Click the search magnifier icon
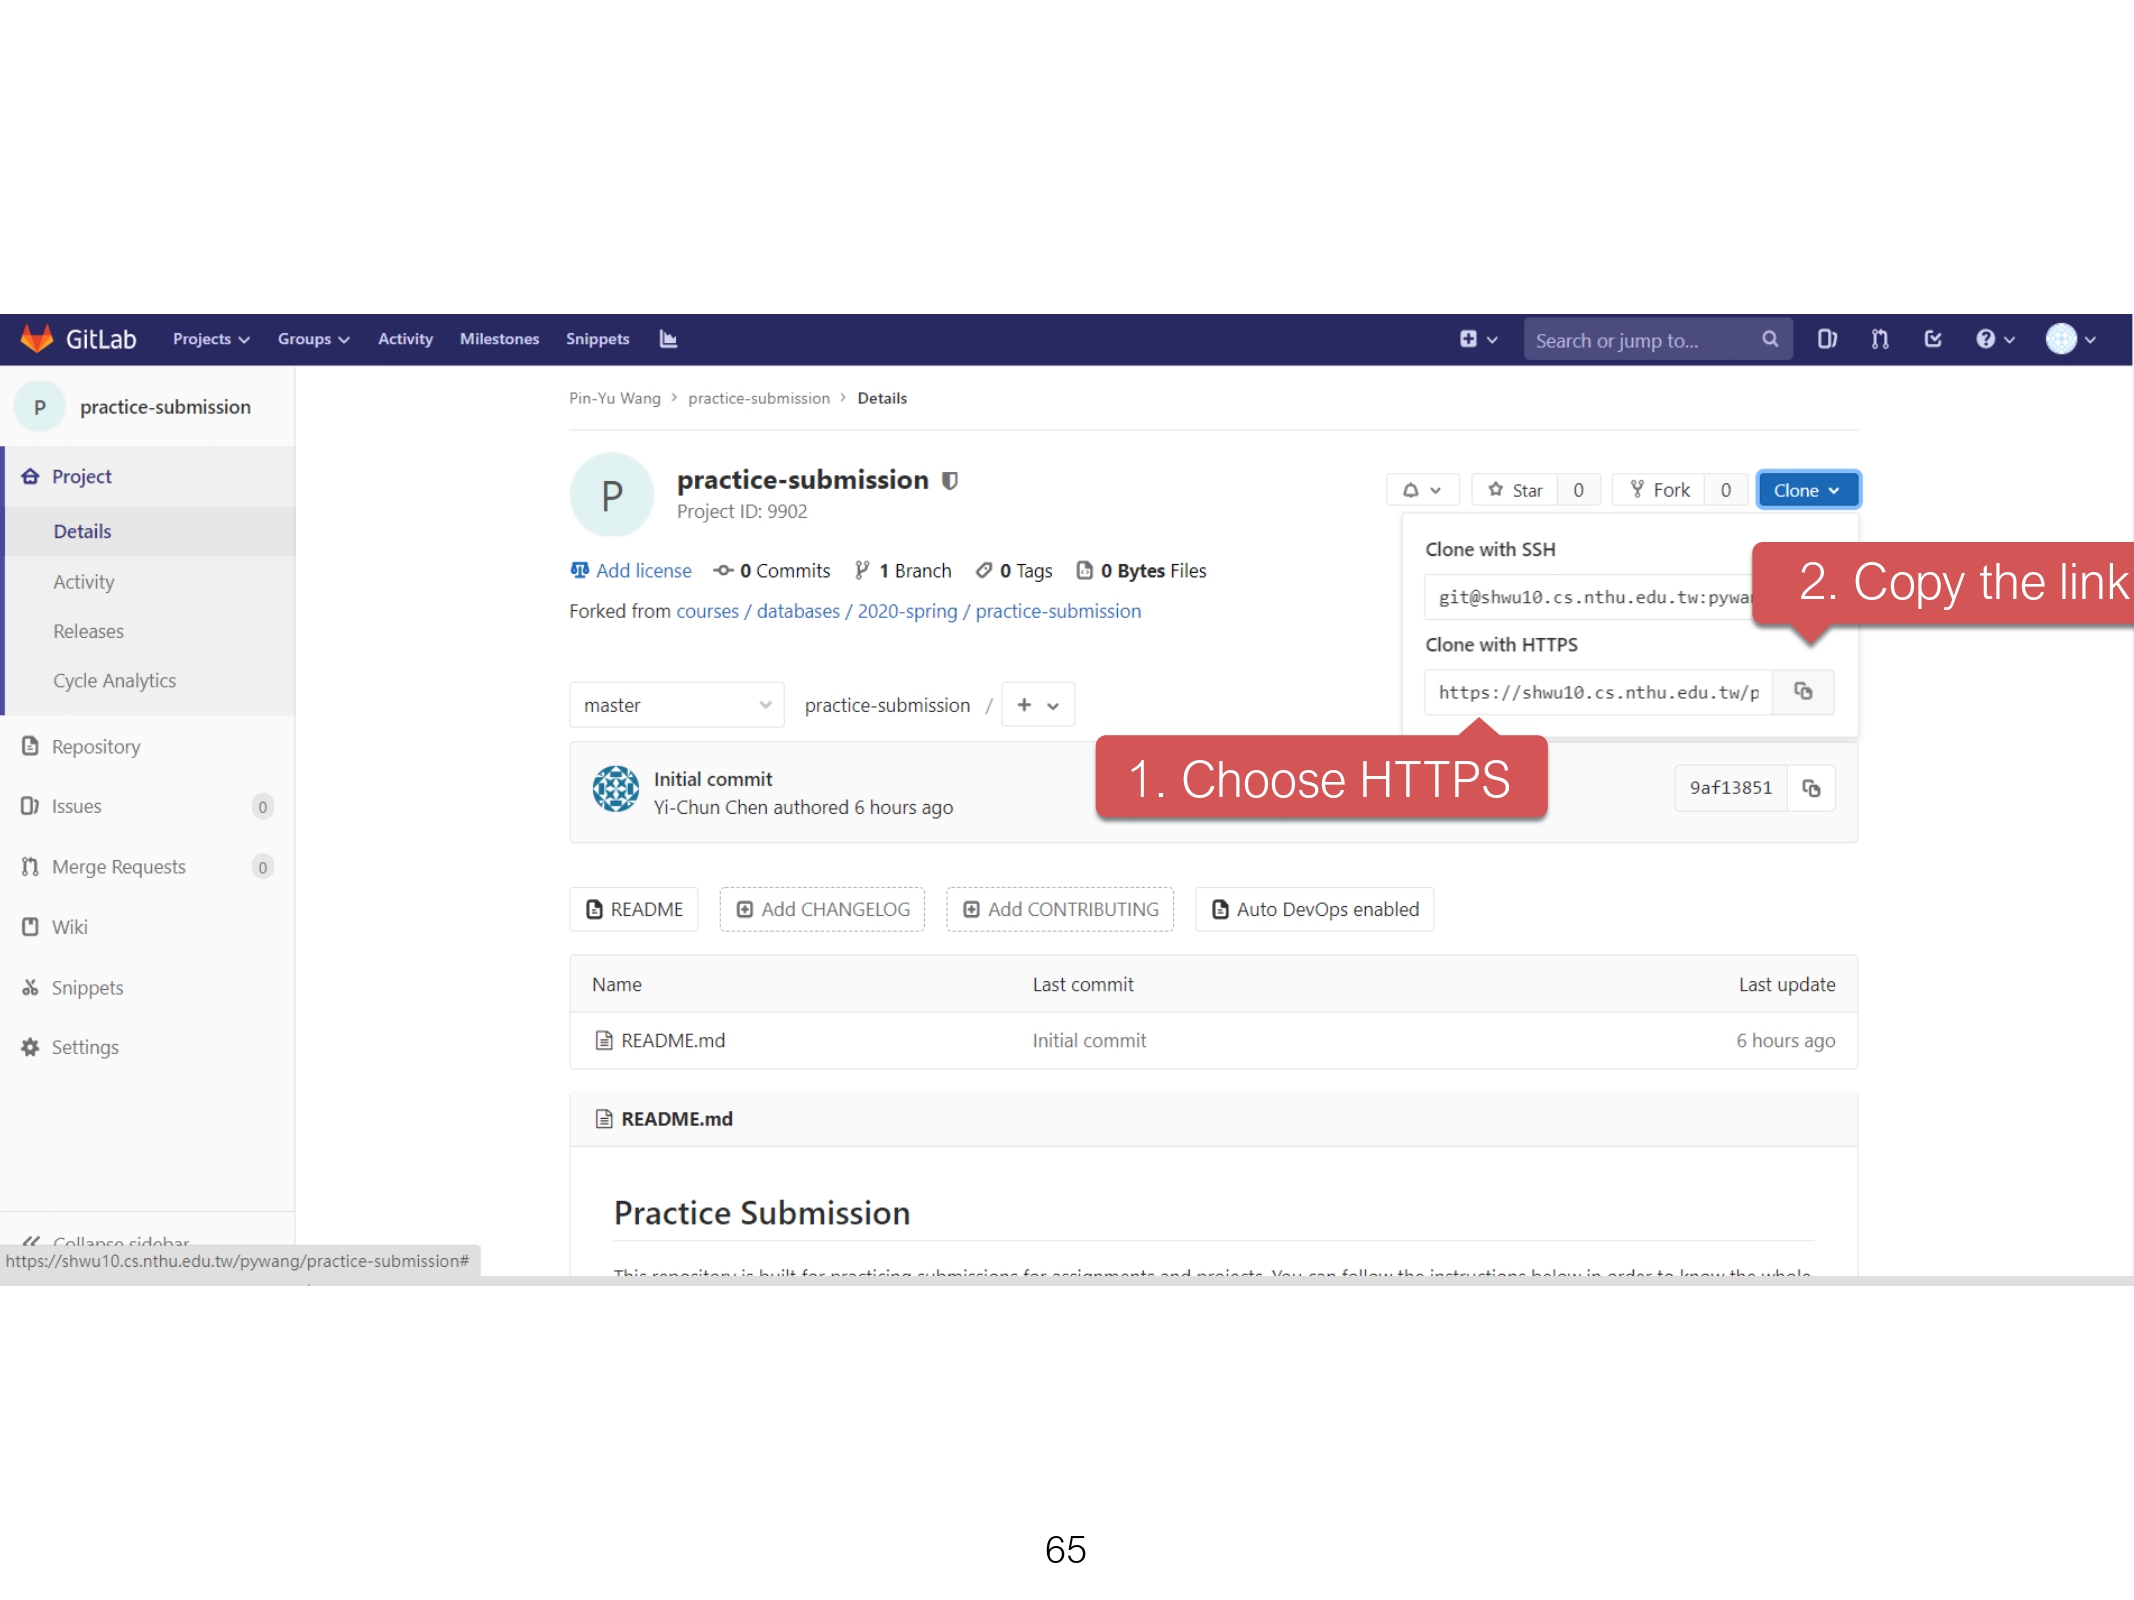This screenshot has height=1600, width=2134. (1770, 339)
